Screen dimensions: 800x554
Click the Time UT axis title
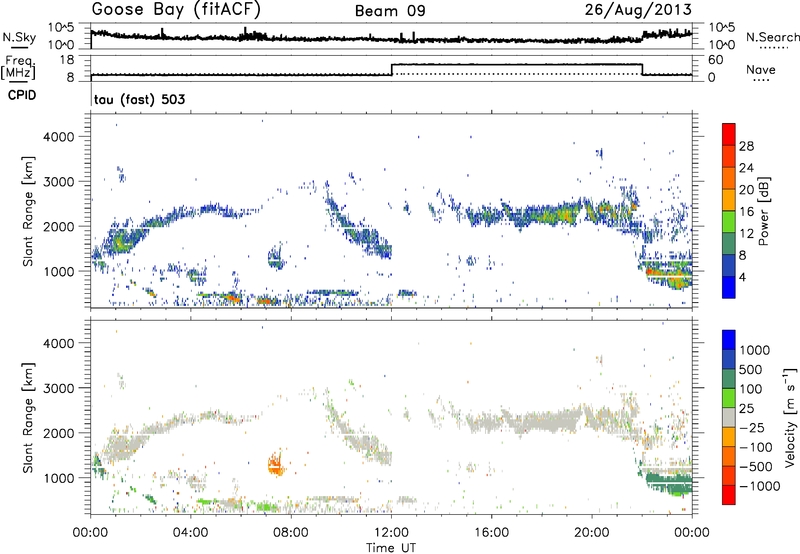coord(391,548)
